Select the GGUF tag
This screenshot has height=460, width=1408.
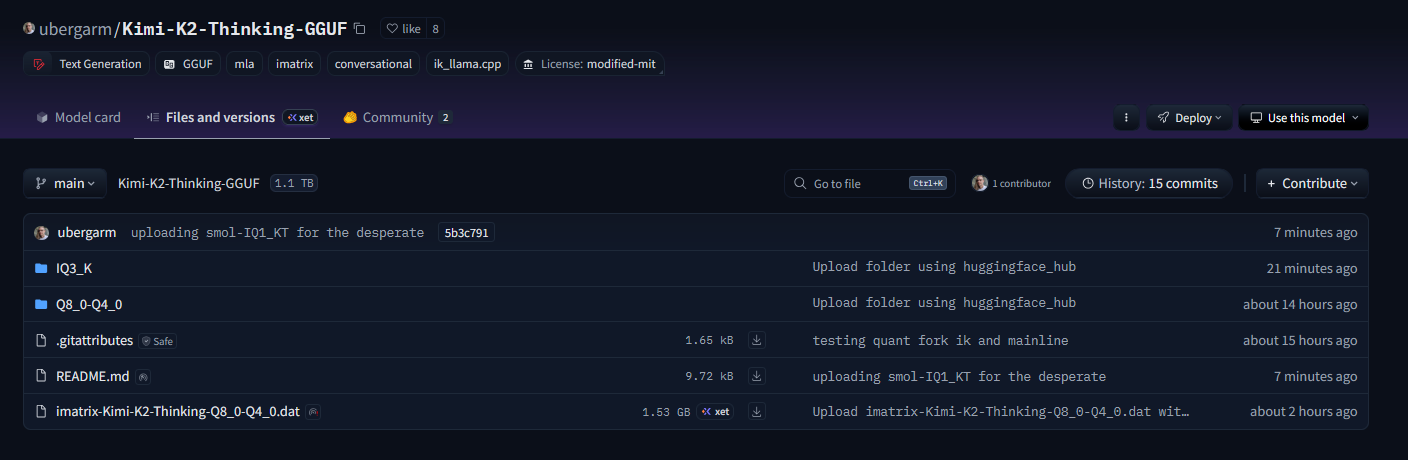coord(188,64)
